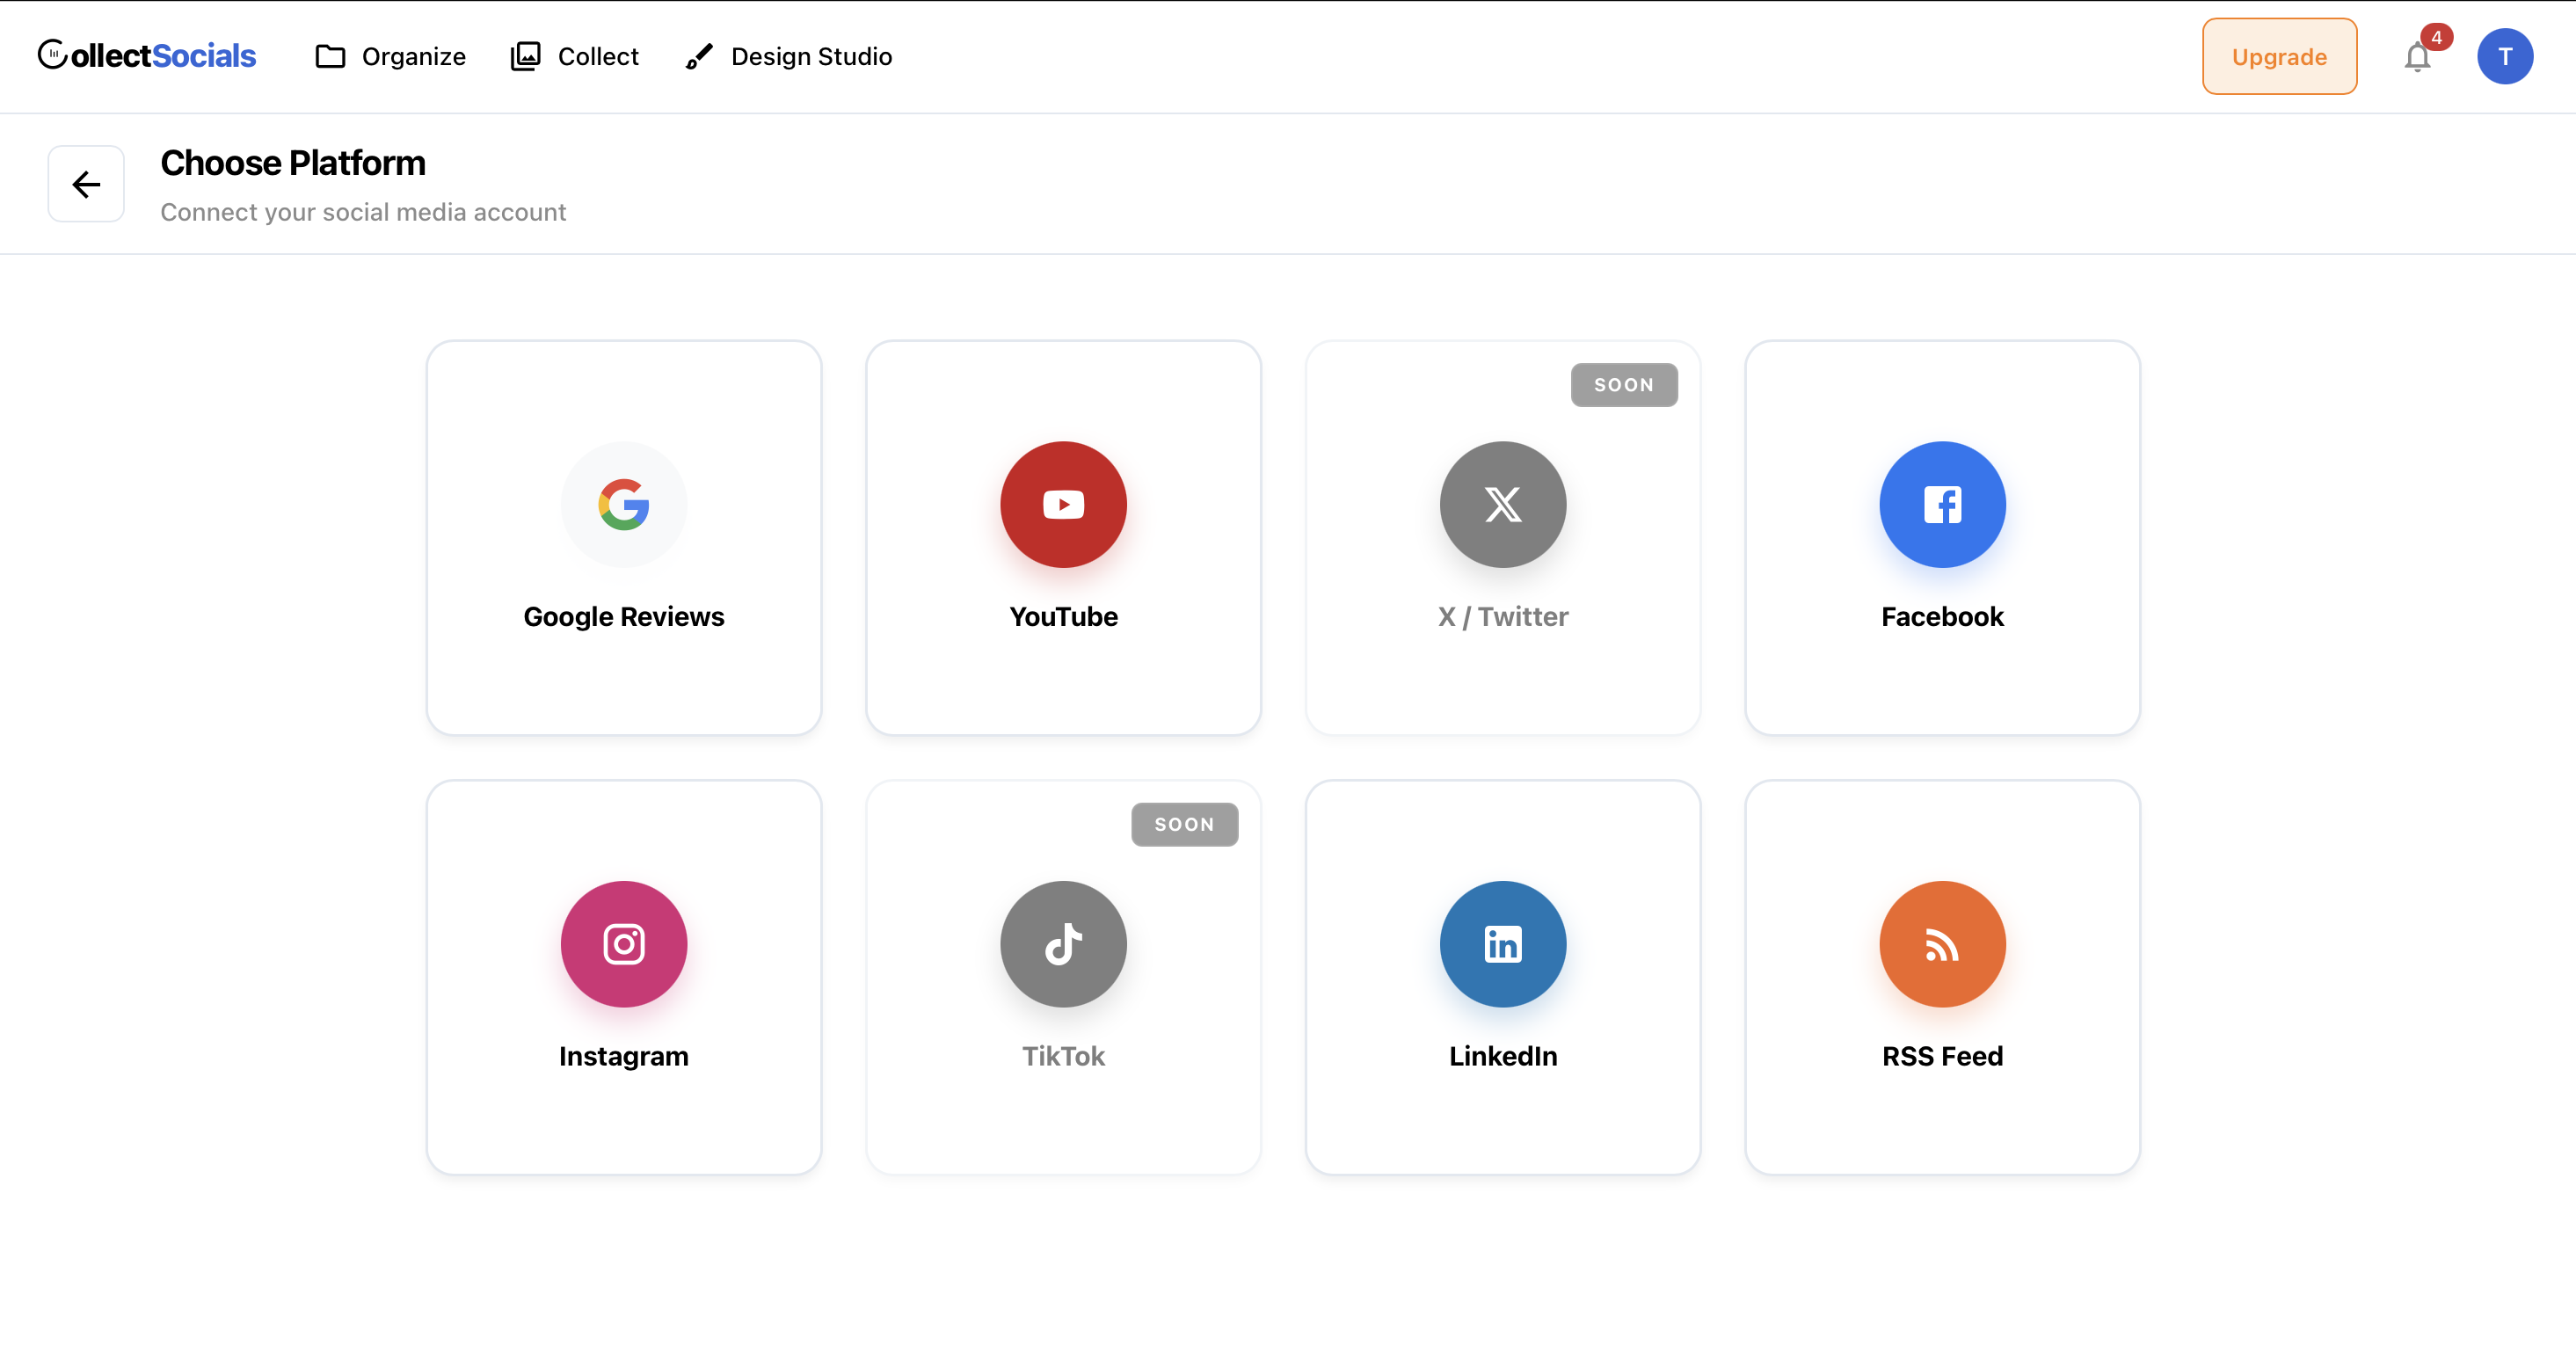Click the Design Studio brush icon
2576x1368 pixels.
[698, 56]
